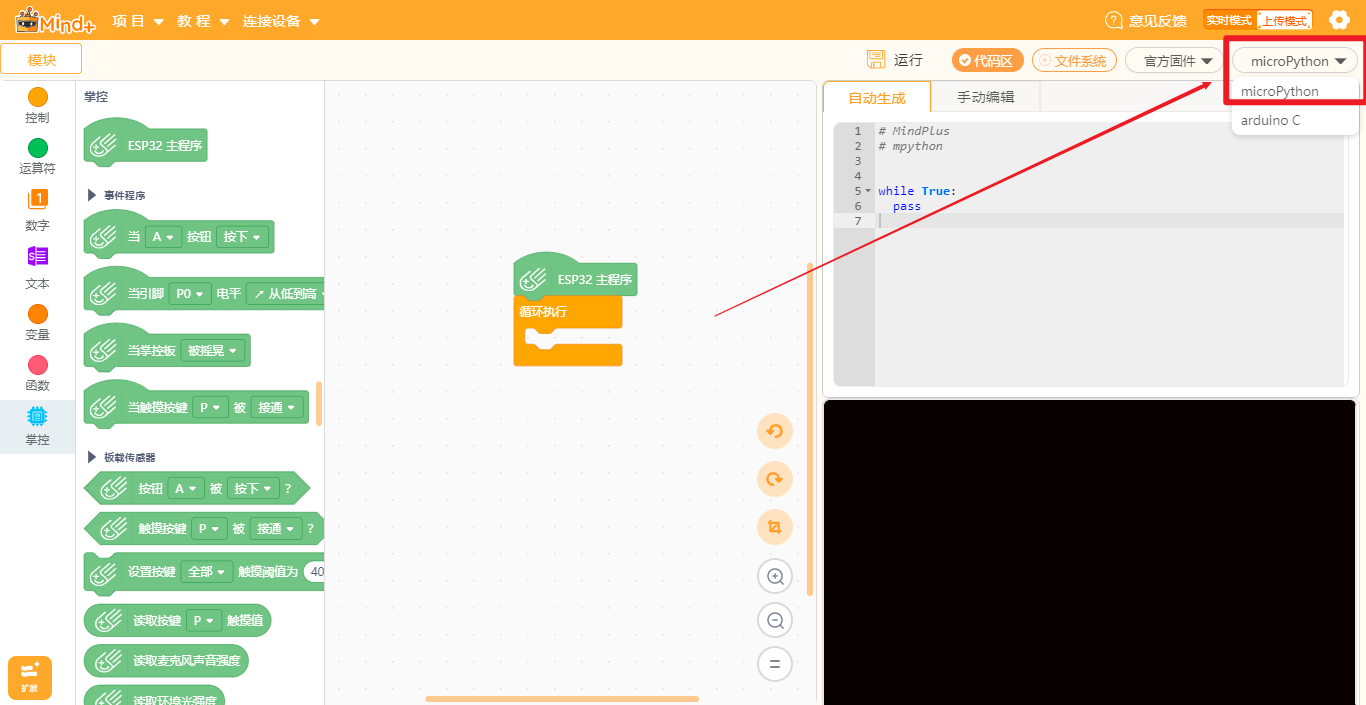Redo the last workspace action
The image size is (1366, 705).
pos(774,479)
